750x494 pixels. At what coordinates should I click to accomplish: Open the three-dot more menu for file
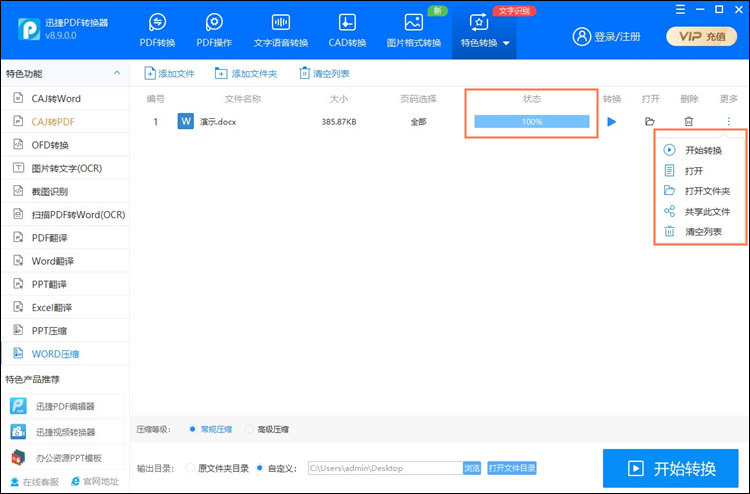(x=728, y=122)
